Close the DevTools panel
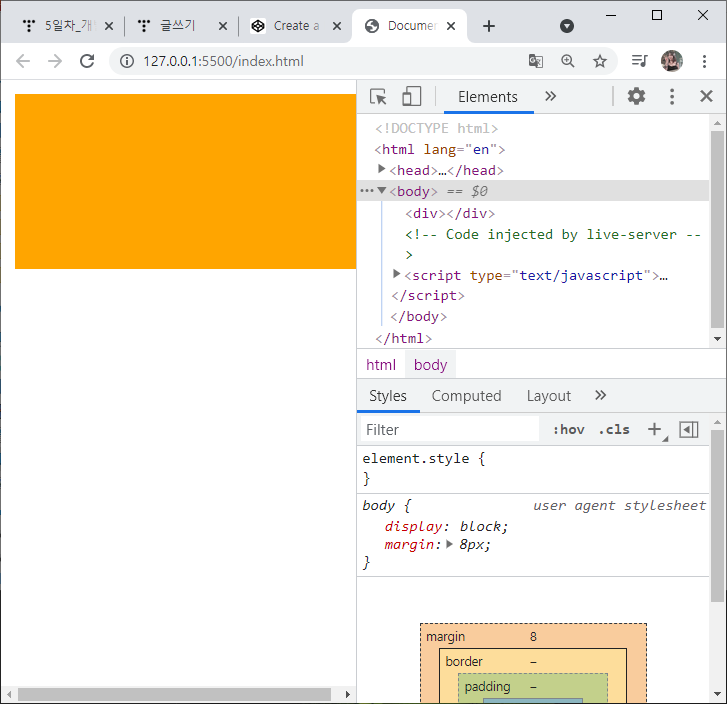This screenshot has width=727, height=704. point(706,96)
